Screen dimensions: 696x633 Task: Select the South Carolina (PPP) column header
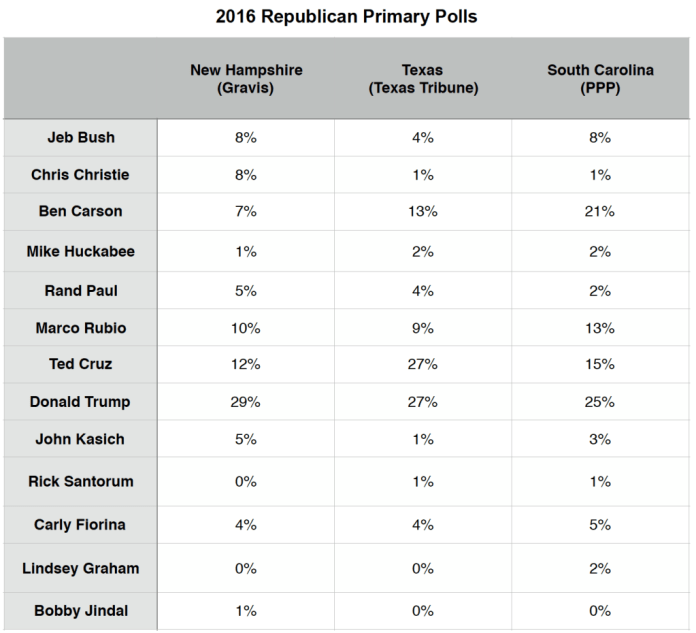[x=601, y=79]
